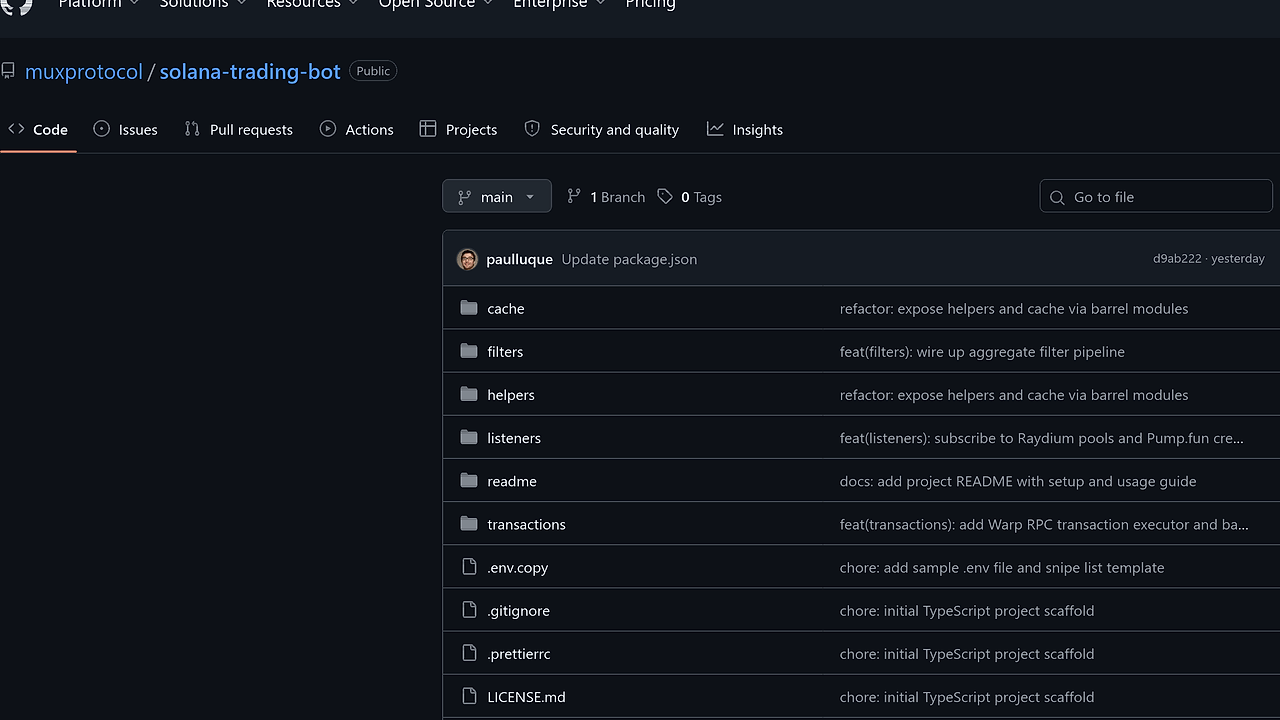The height and width of the screenshot is (720, 1280).
Task: Open Security and quality tab
Action: 602,130
